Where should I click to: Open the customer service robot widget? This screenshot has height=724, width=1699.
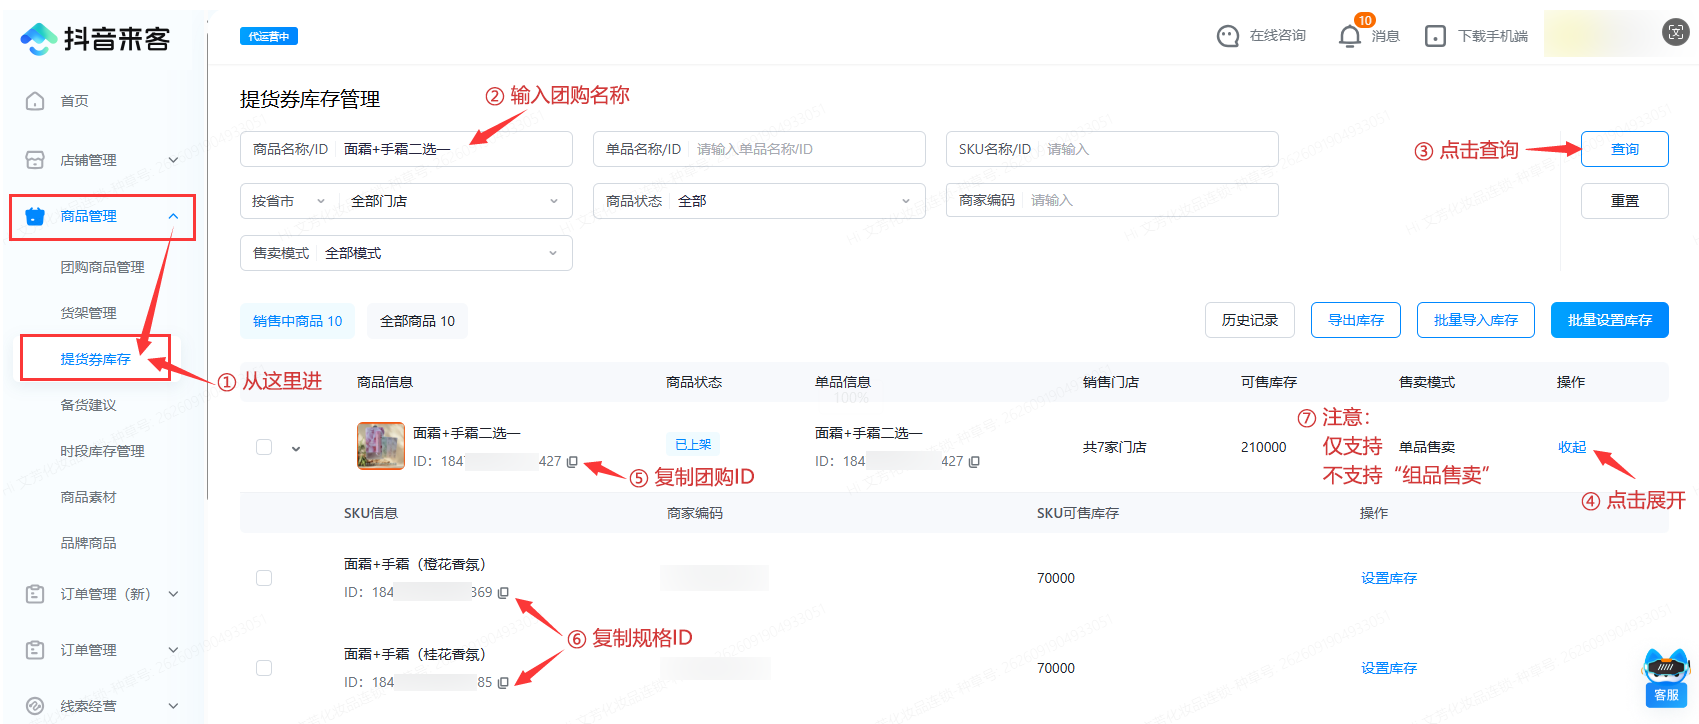click(x=1665, y=676)
